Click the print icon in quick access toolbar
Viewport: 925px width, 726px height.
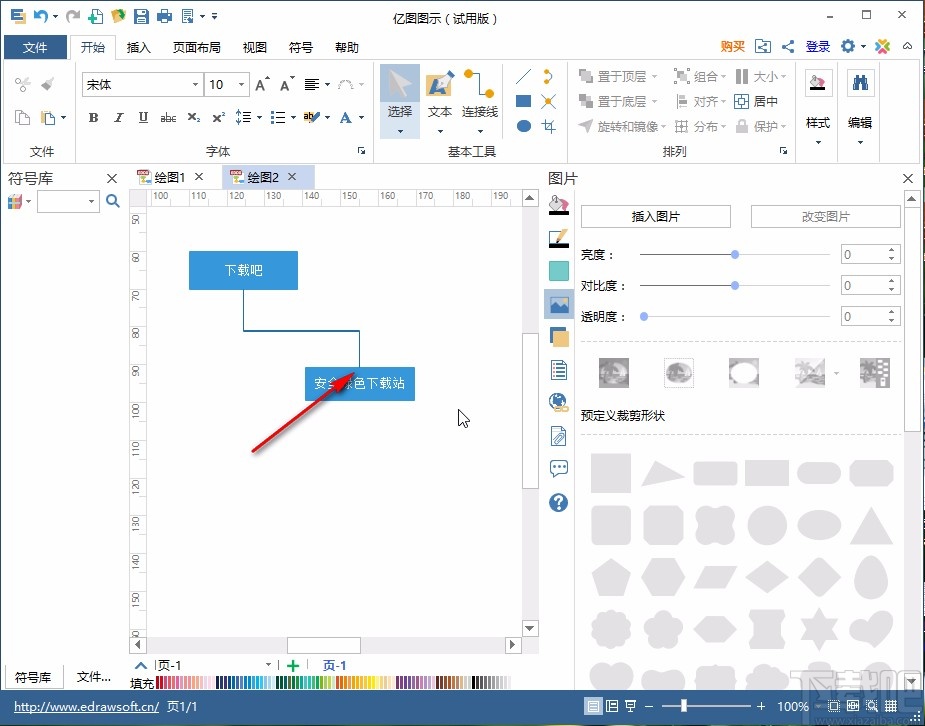pos(164,16)
